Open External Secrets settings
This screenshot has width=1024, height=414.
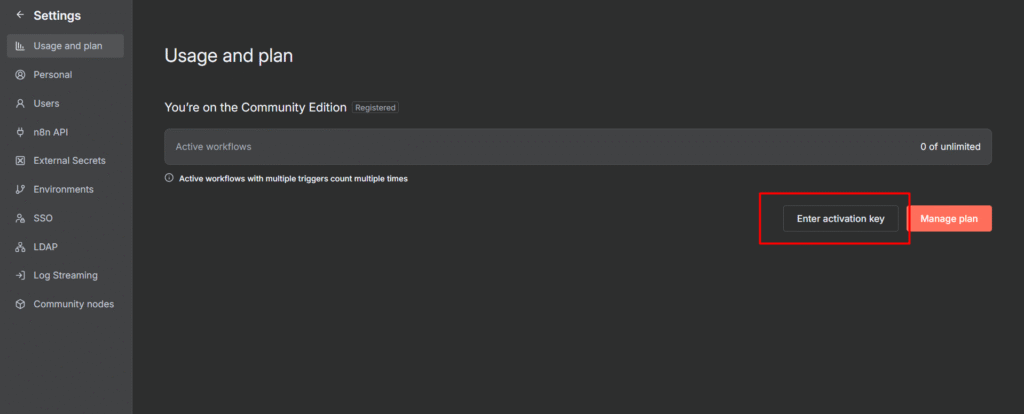click(x=69, y=161)
